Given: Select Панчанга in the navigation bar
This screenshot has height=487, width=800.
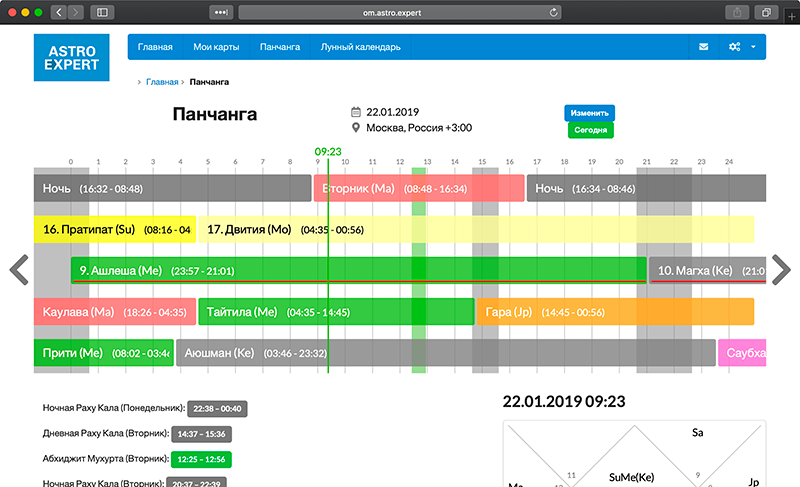Looking at the screenshot, I should pyautogui.click(x=279, y=47).
